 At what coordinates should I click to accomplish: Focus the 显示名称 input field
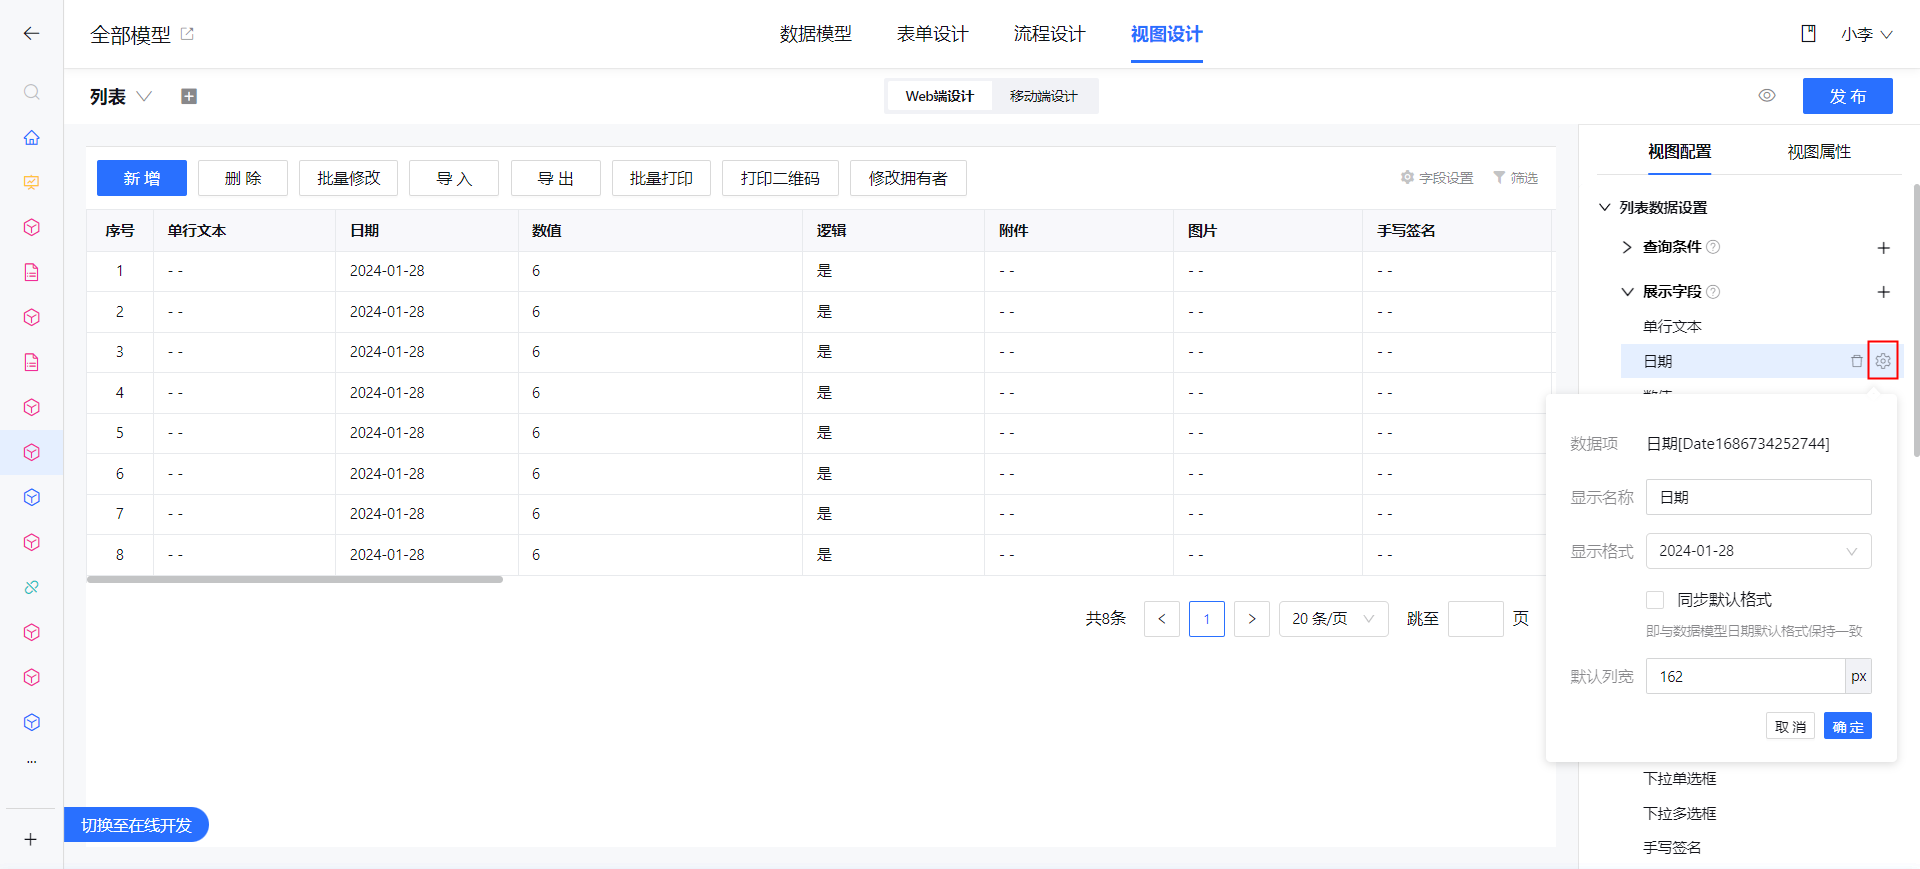point(1758,497)
